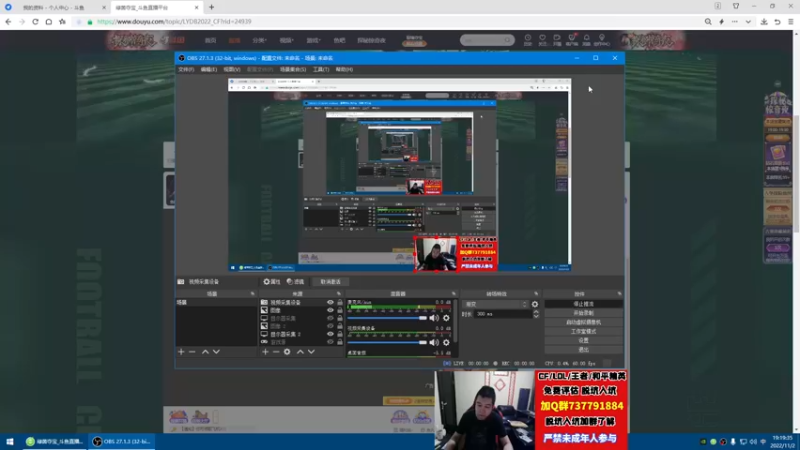Screen dimensions: 800x450
Task: Hide the 视频采集设备 source via its eye icon
Action: coord(330,303)
